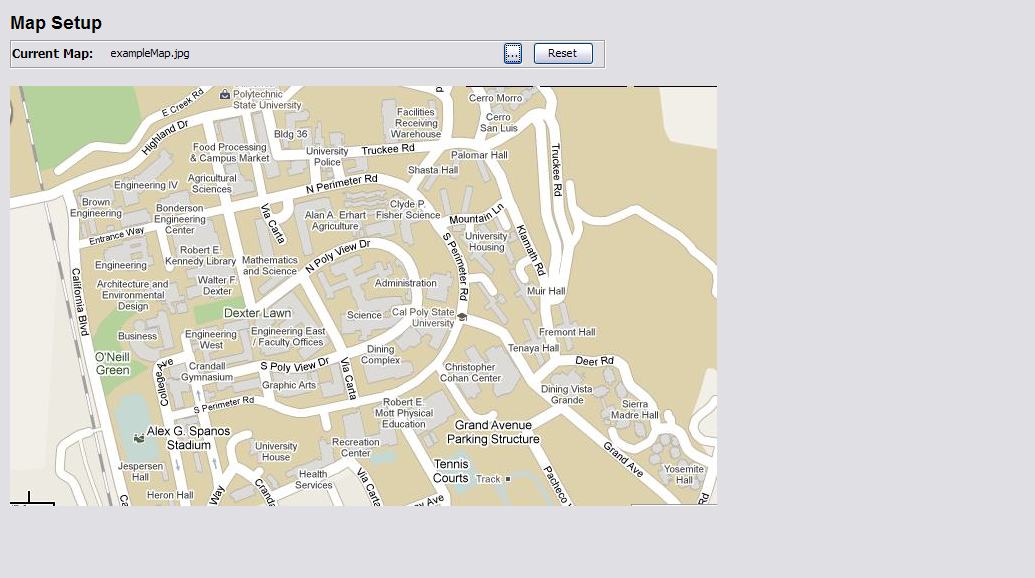Select the Alex G. Spanos Stadium icon
Image resolution: width=1035 pixels, height=578 pixels.
click(x=138, y=438)
